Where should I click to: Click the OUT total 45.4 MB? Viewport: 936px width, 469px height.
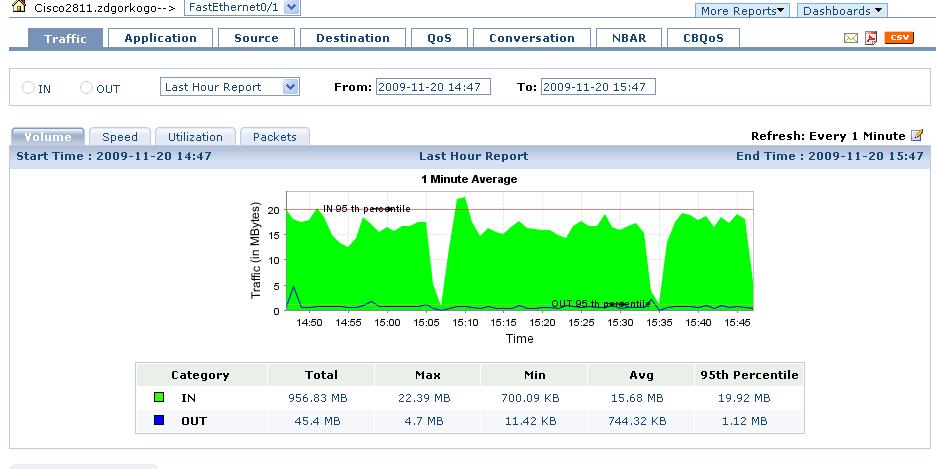tap(318, 421)
